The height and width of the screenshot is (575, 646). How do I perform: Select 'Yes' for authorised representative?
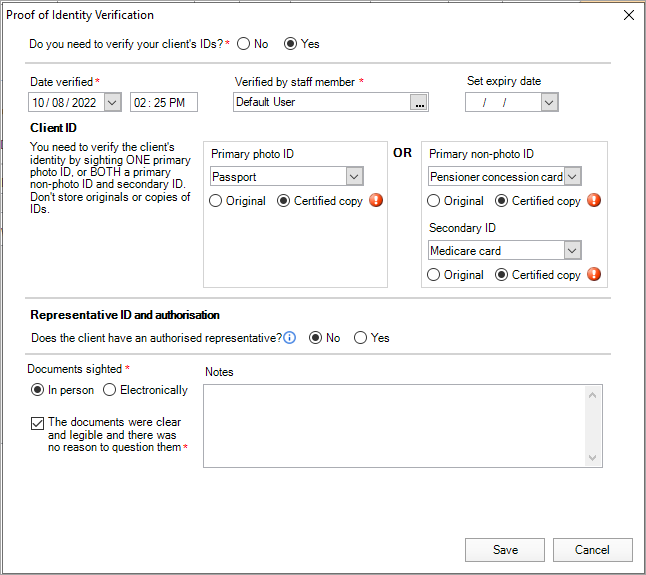361,338
